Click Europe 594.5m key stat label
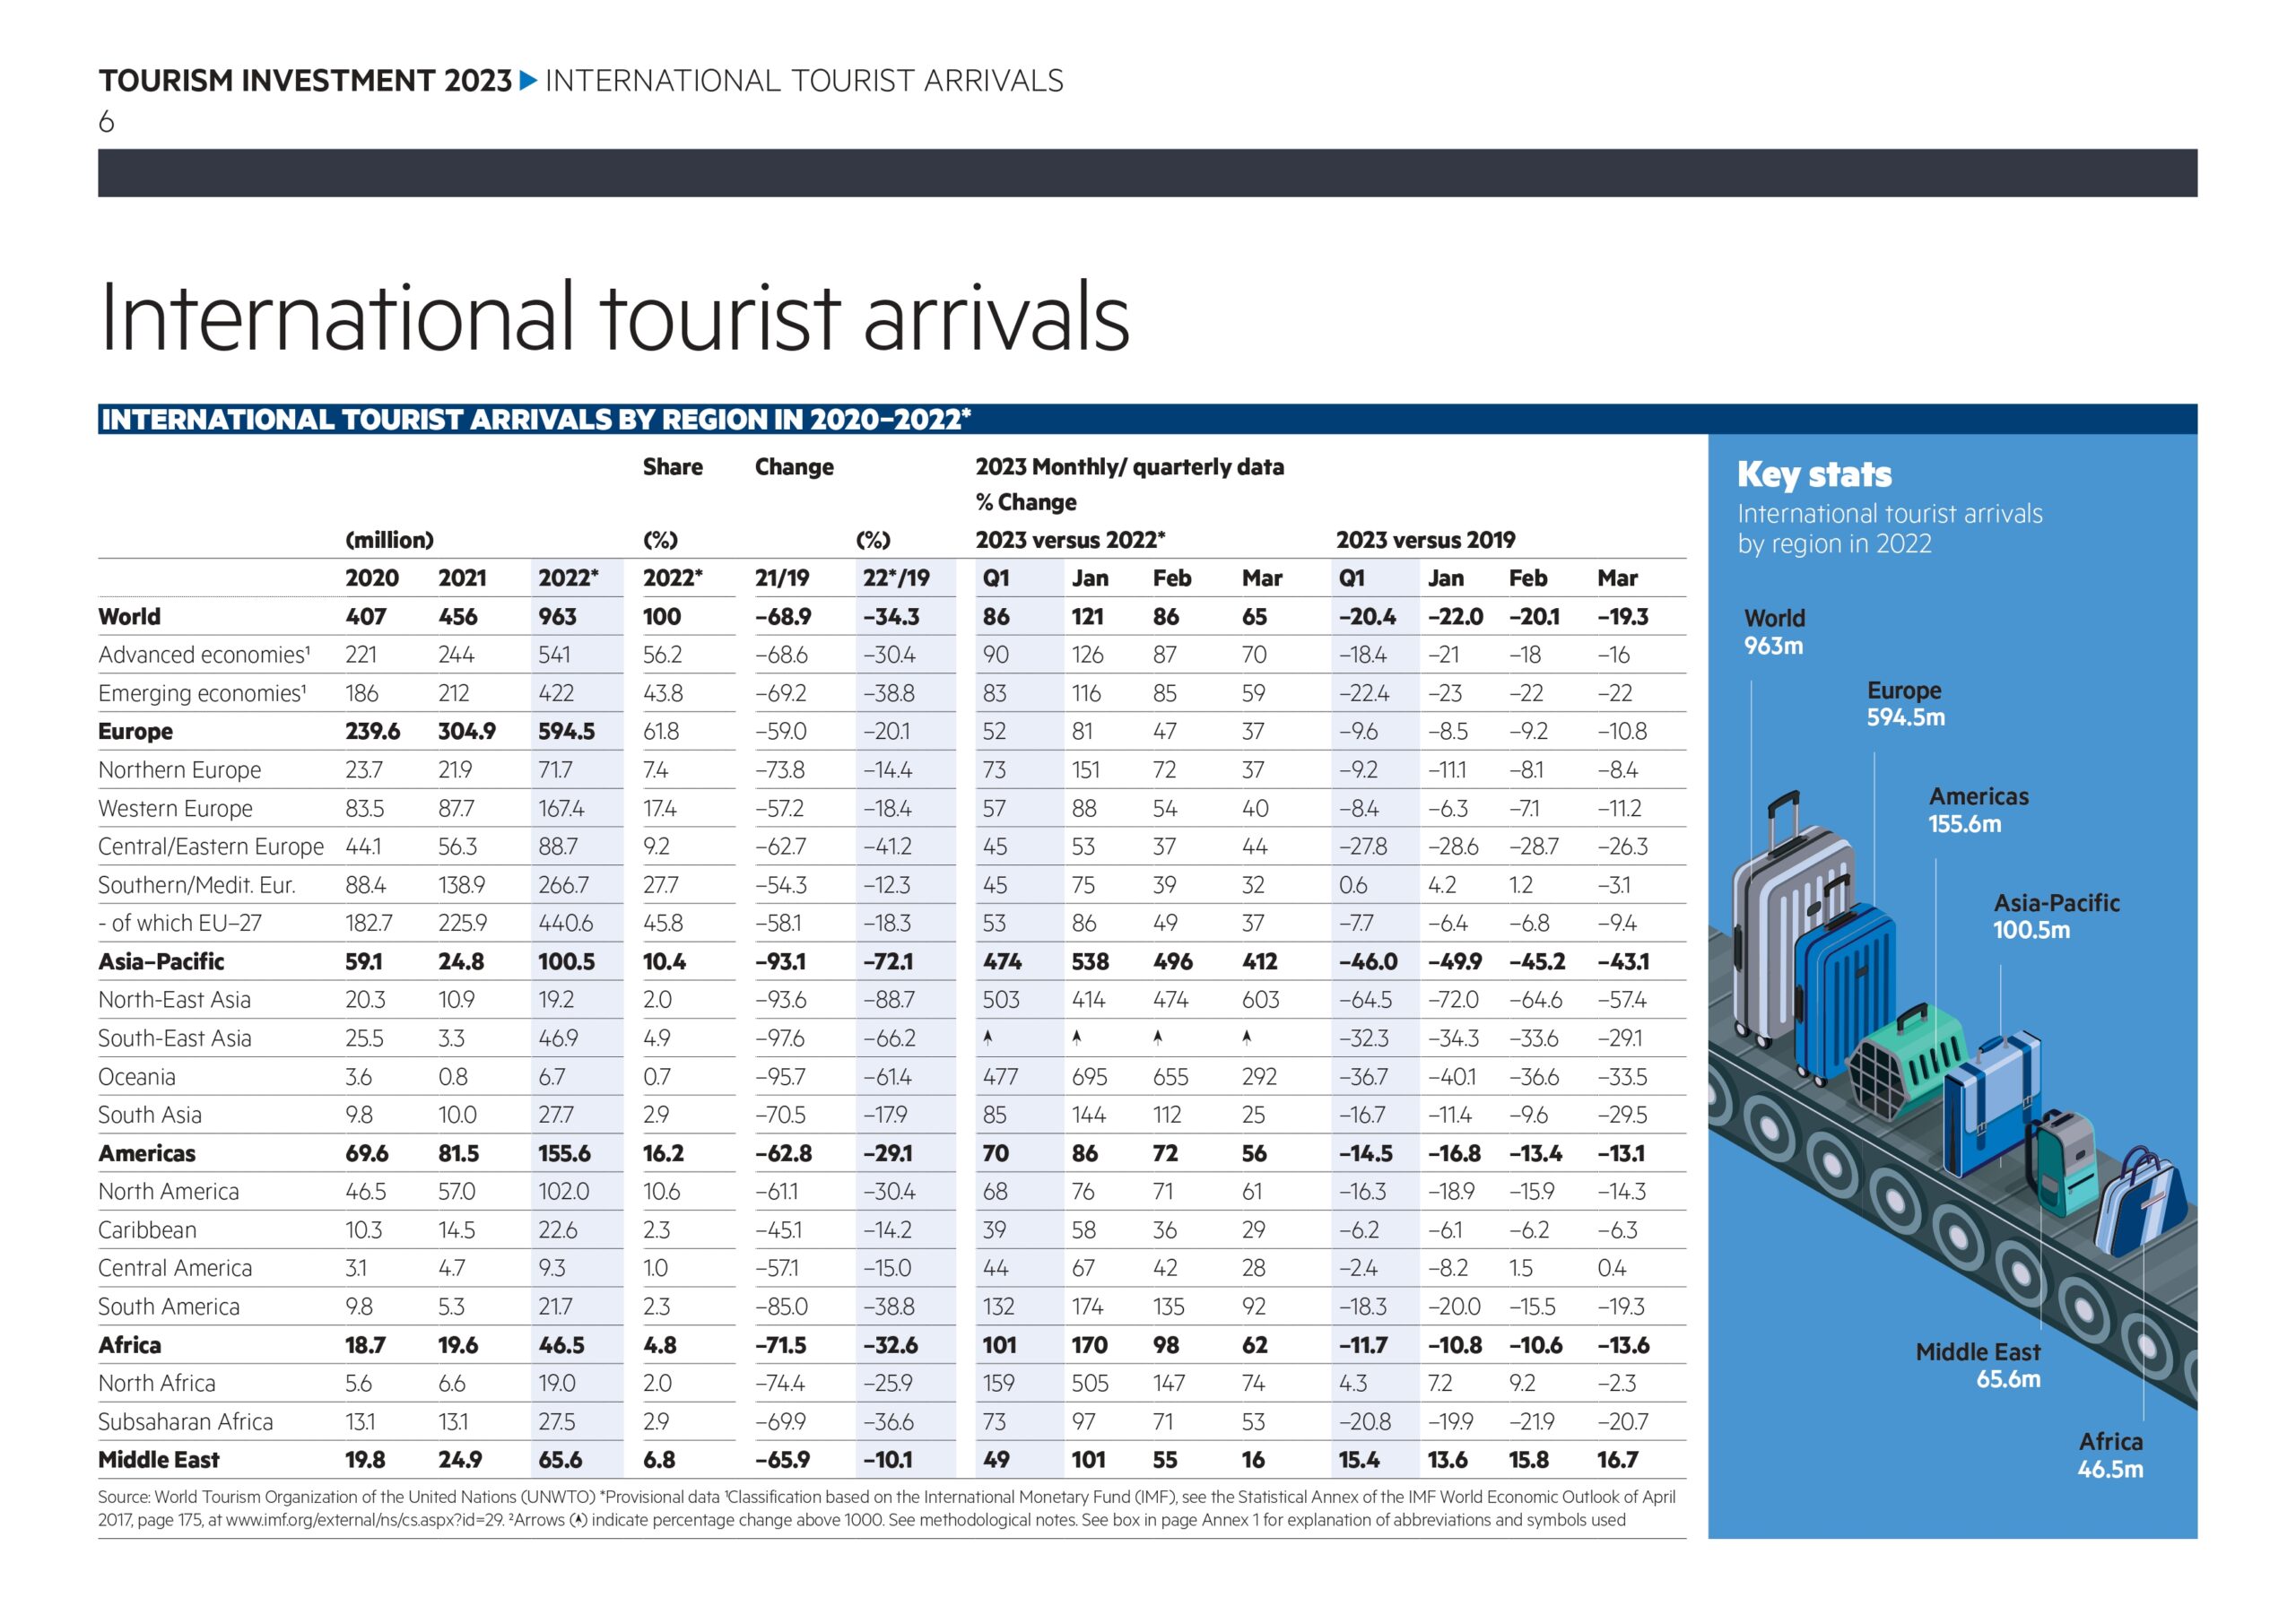 click(1905, 703)
